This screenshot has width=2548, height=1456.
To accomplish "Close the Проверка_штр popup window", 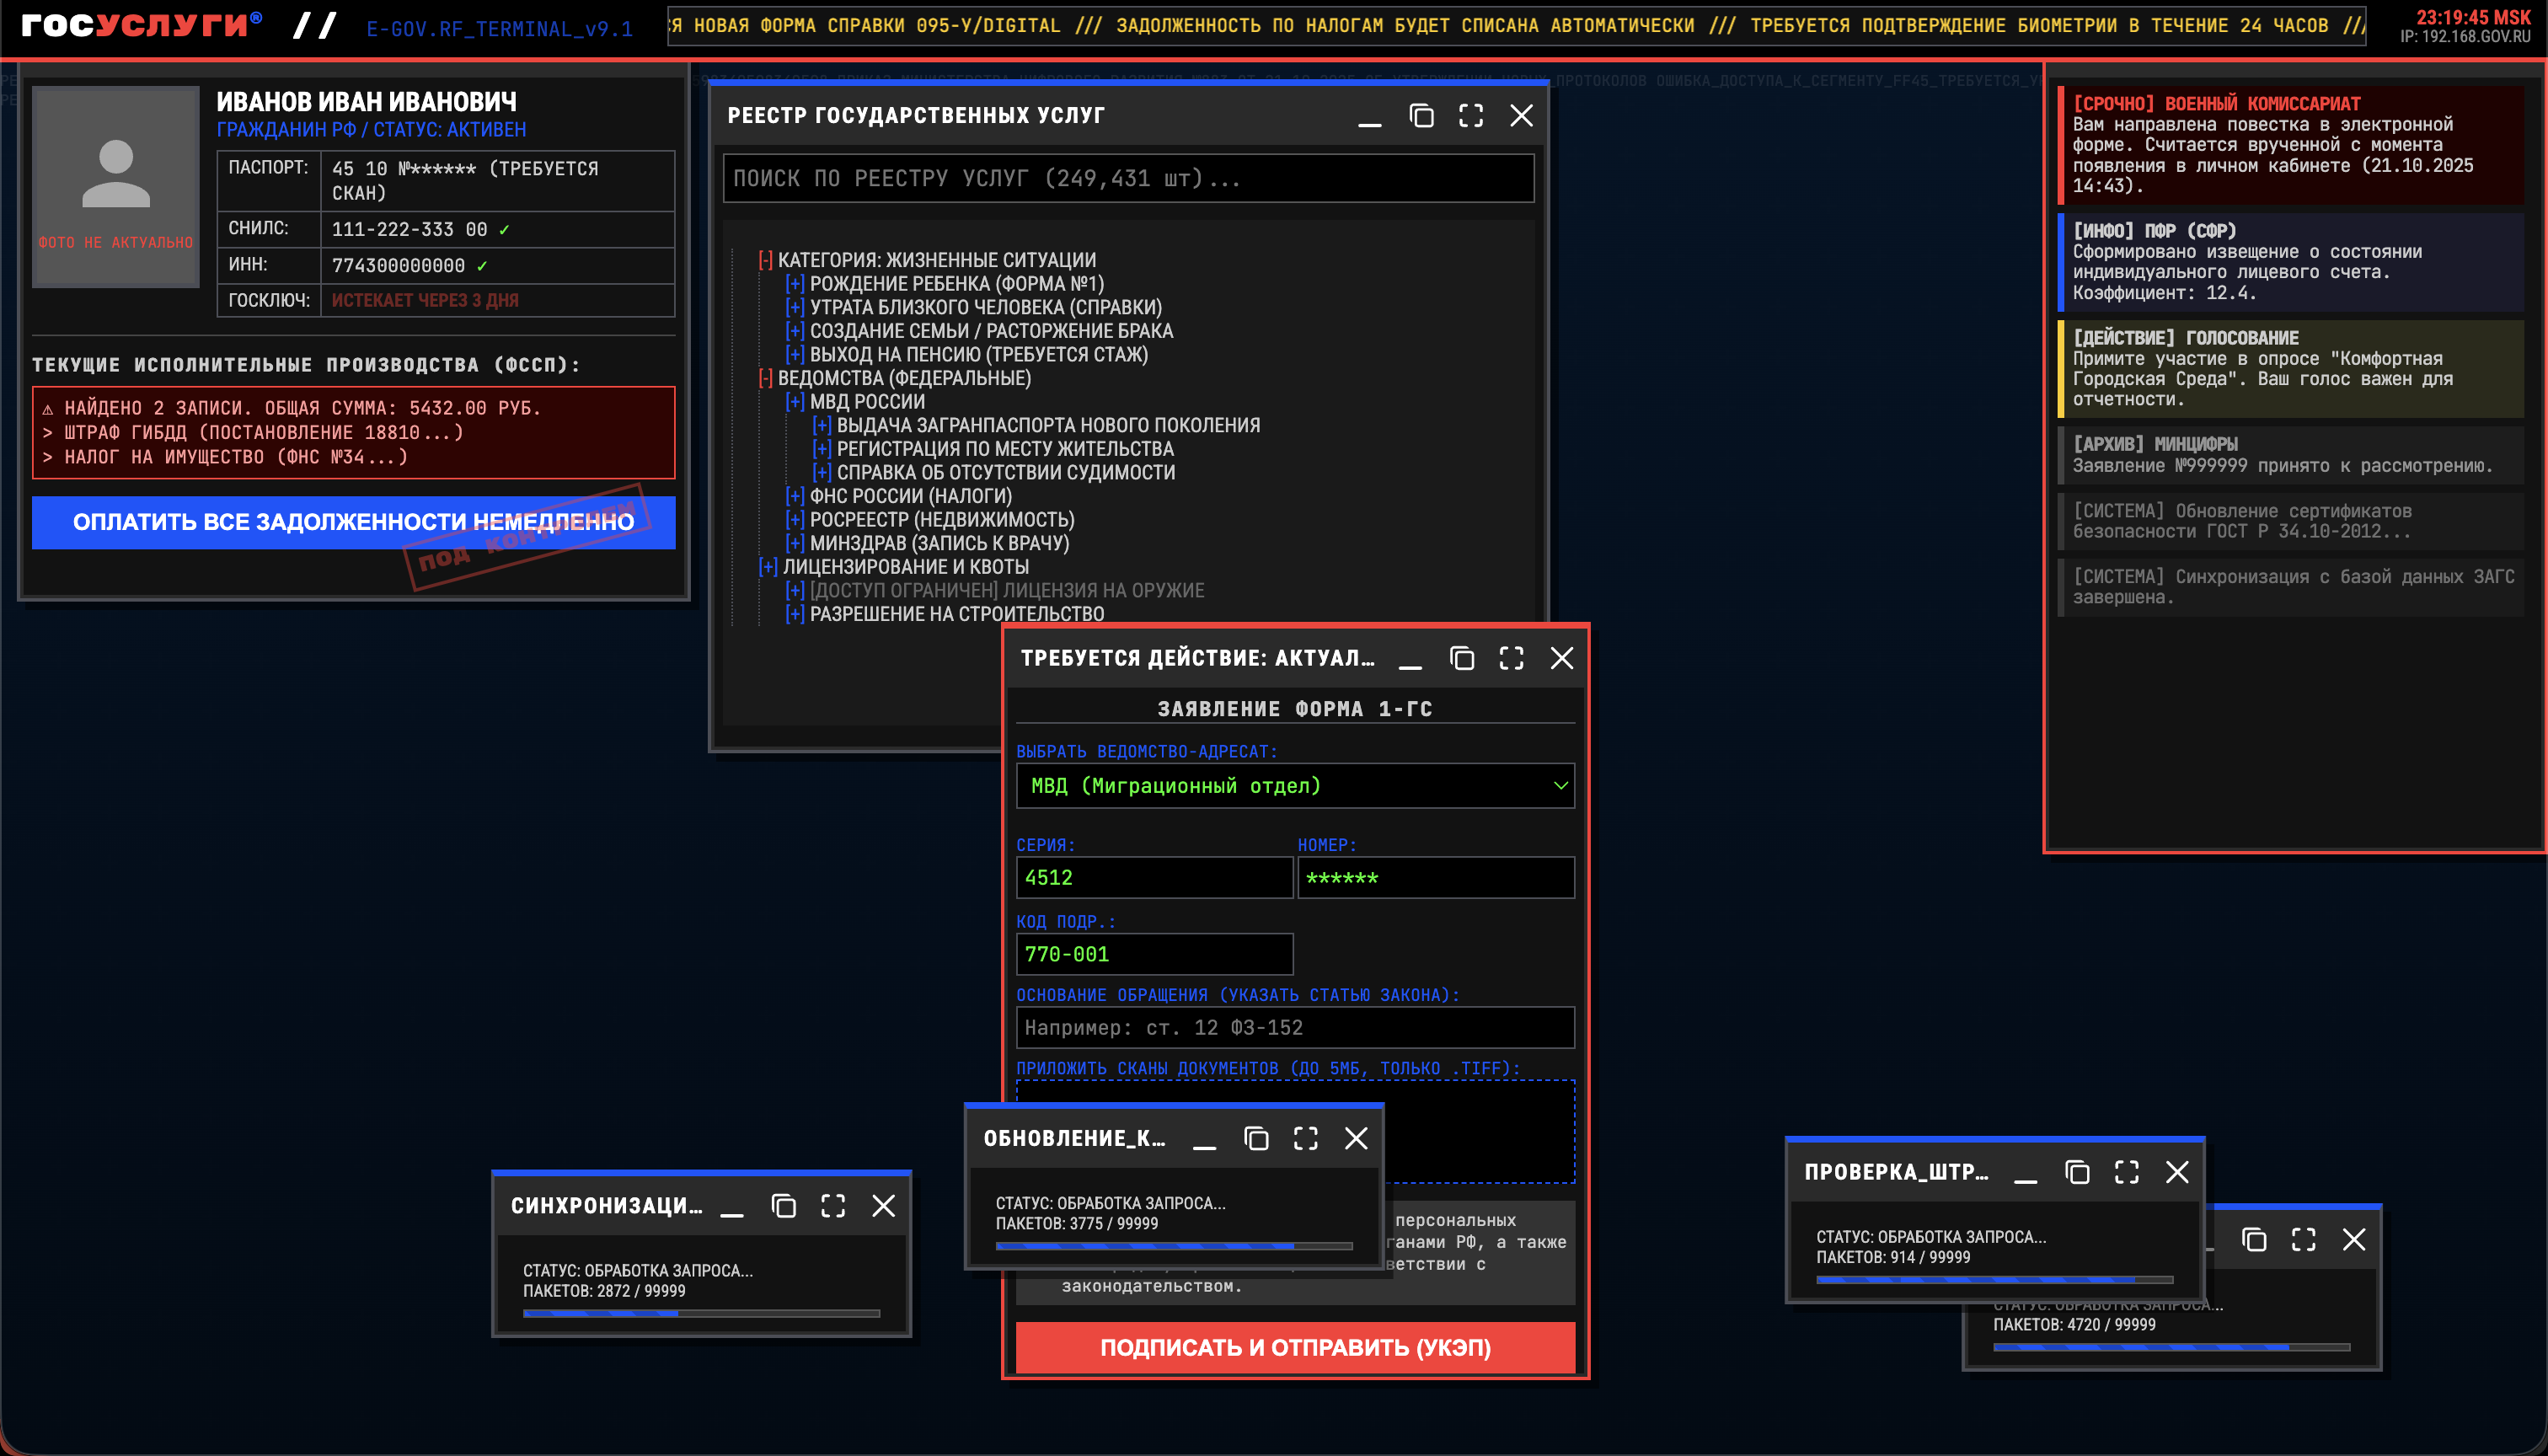I will pyautogui.click(x=2177, y=1172).
